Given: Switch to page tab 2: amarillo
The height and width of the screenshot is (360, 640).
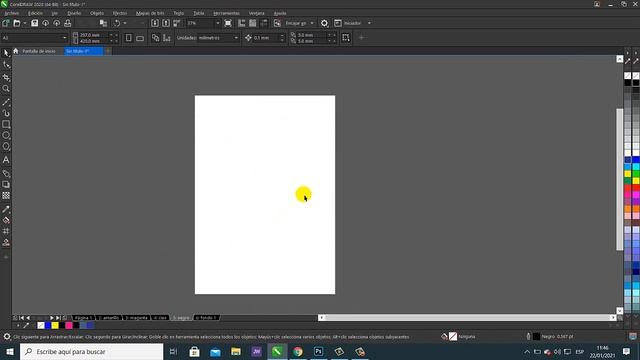Looking at the screenshot, I should (109, 318).
